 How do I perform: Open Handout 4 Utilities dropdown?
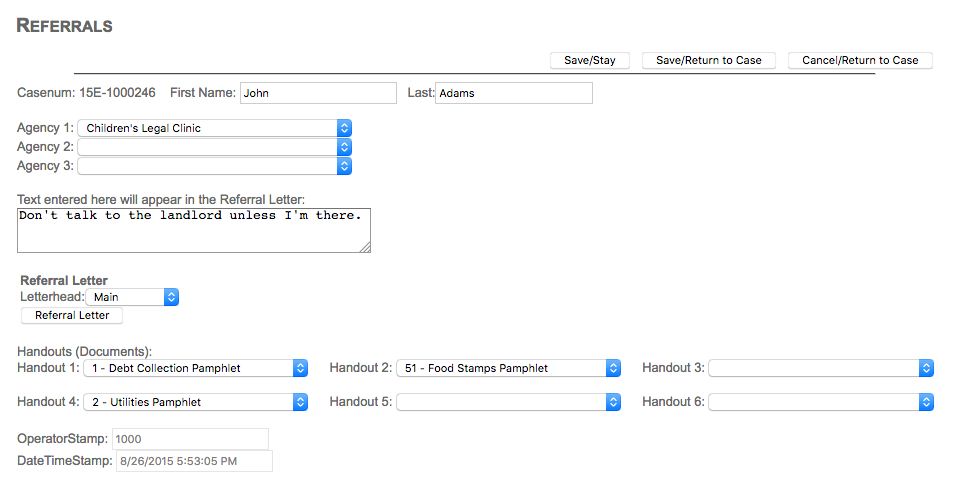pyautogui.click(x=194, y=402)
